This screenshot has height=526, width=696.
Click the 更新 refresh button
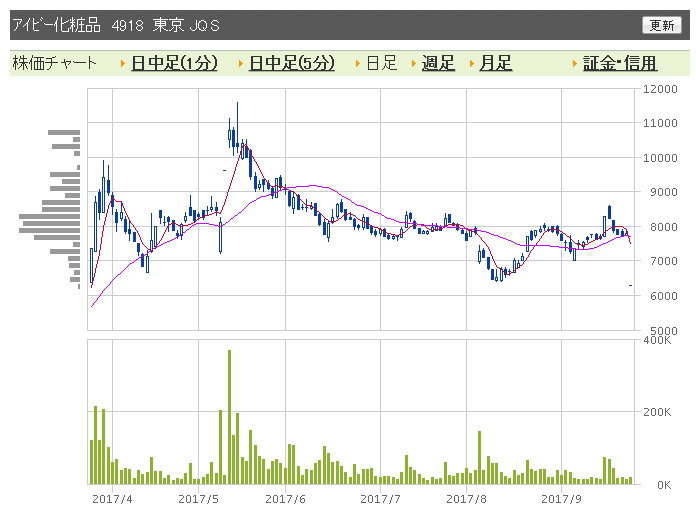click(x=661, y=25)
